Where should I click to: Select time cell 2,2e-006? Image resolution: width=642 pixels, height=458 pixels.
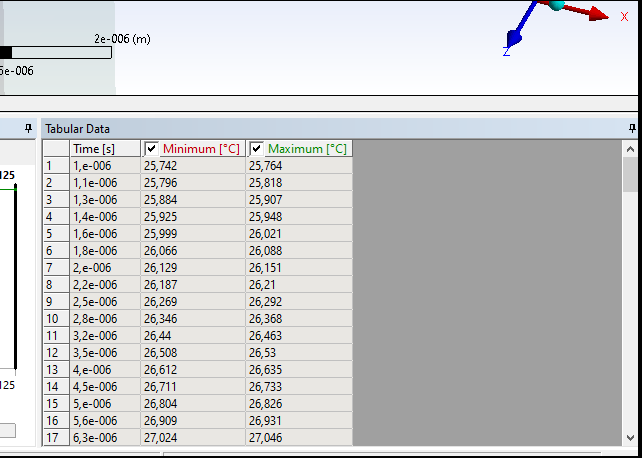pos(105,284)
